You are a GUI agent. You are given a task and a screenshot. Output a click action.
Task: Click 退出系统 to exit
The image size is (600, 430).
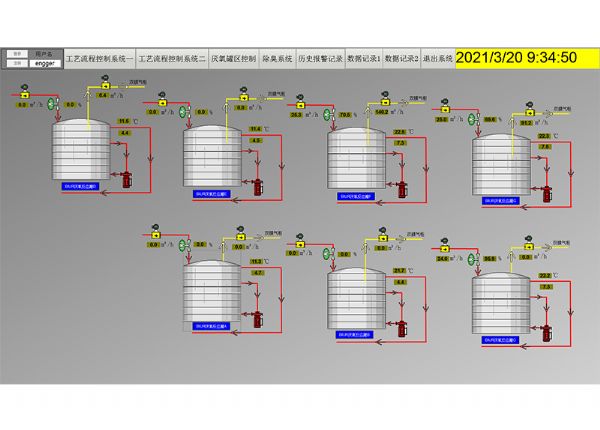tap(438, 59)
